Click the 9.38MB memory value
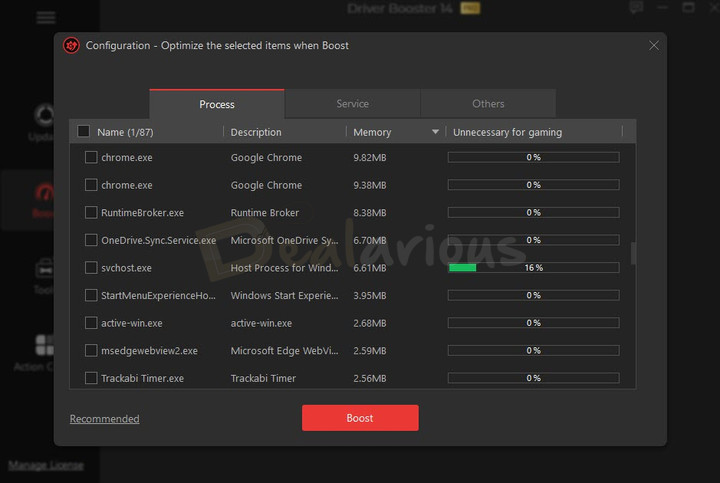Viewport: 720px width, 483px height. click(x=370, y=185)
